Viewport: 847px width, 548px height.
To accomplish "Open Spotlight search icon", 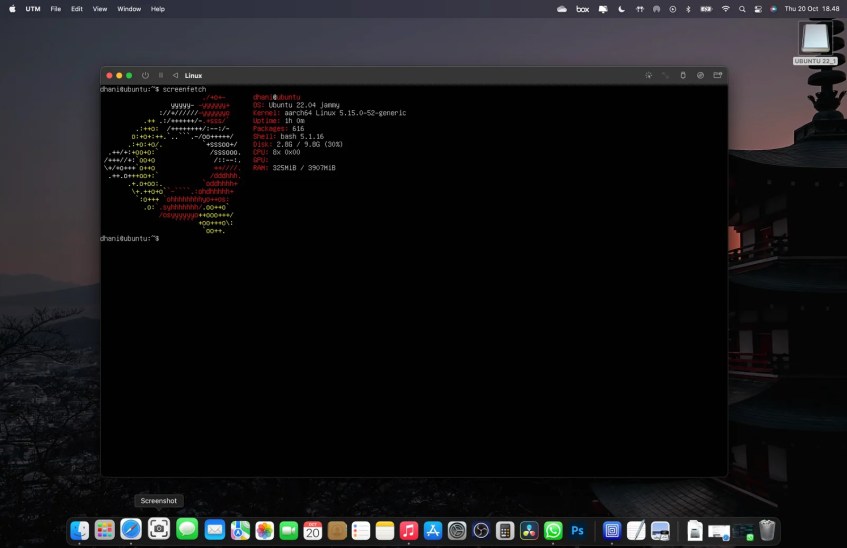I will pos(742,9).
